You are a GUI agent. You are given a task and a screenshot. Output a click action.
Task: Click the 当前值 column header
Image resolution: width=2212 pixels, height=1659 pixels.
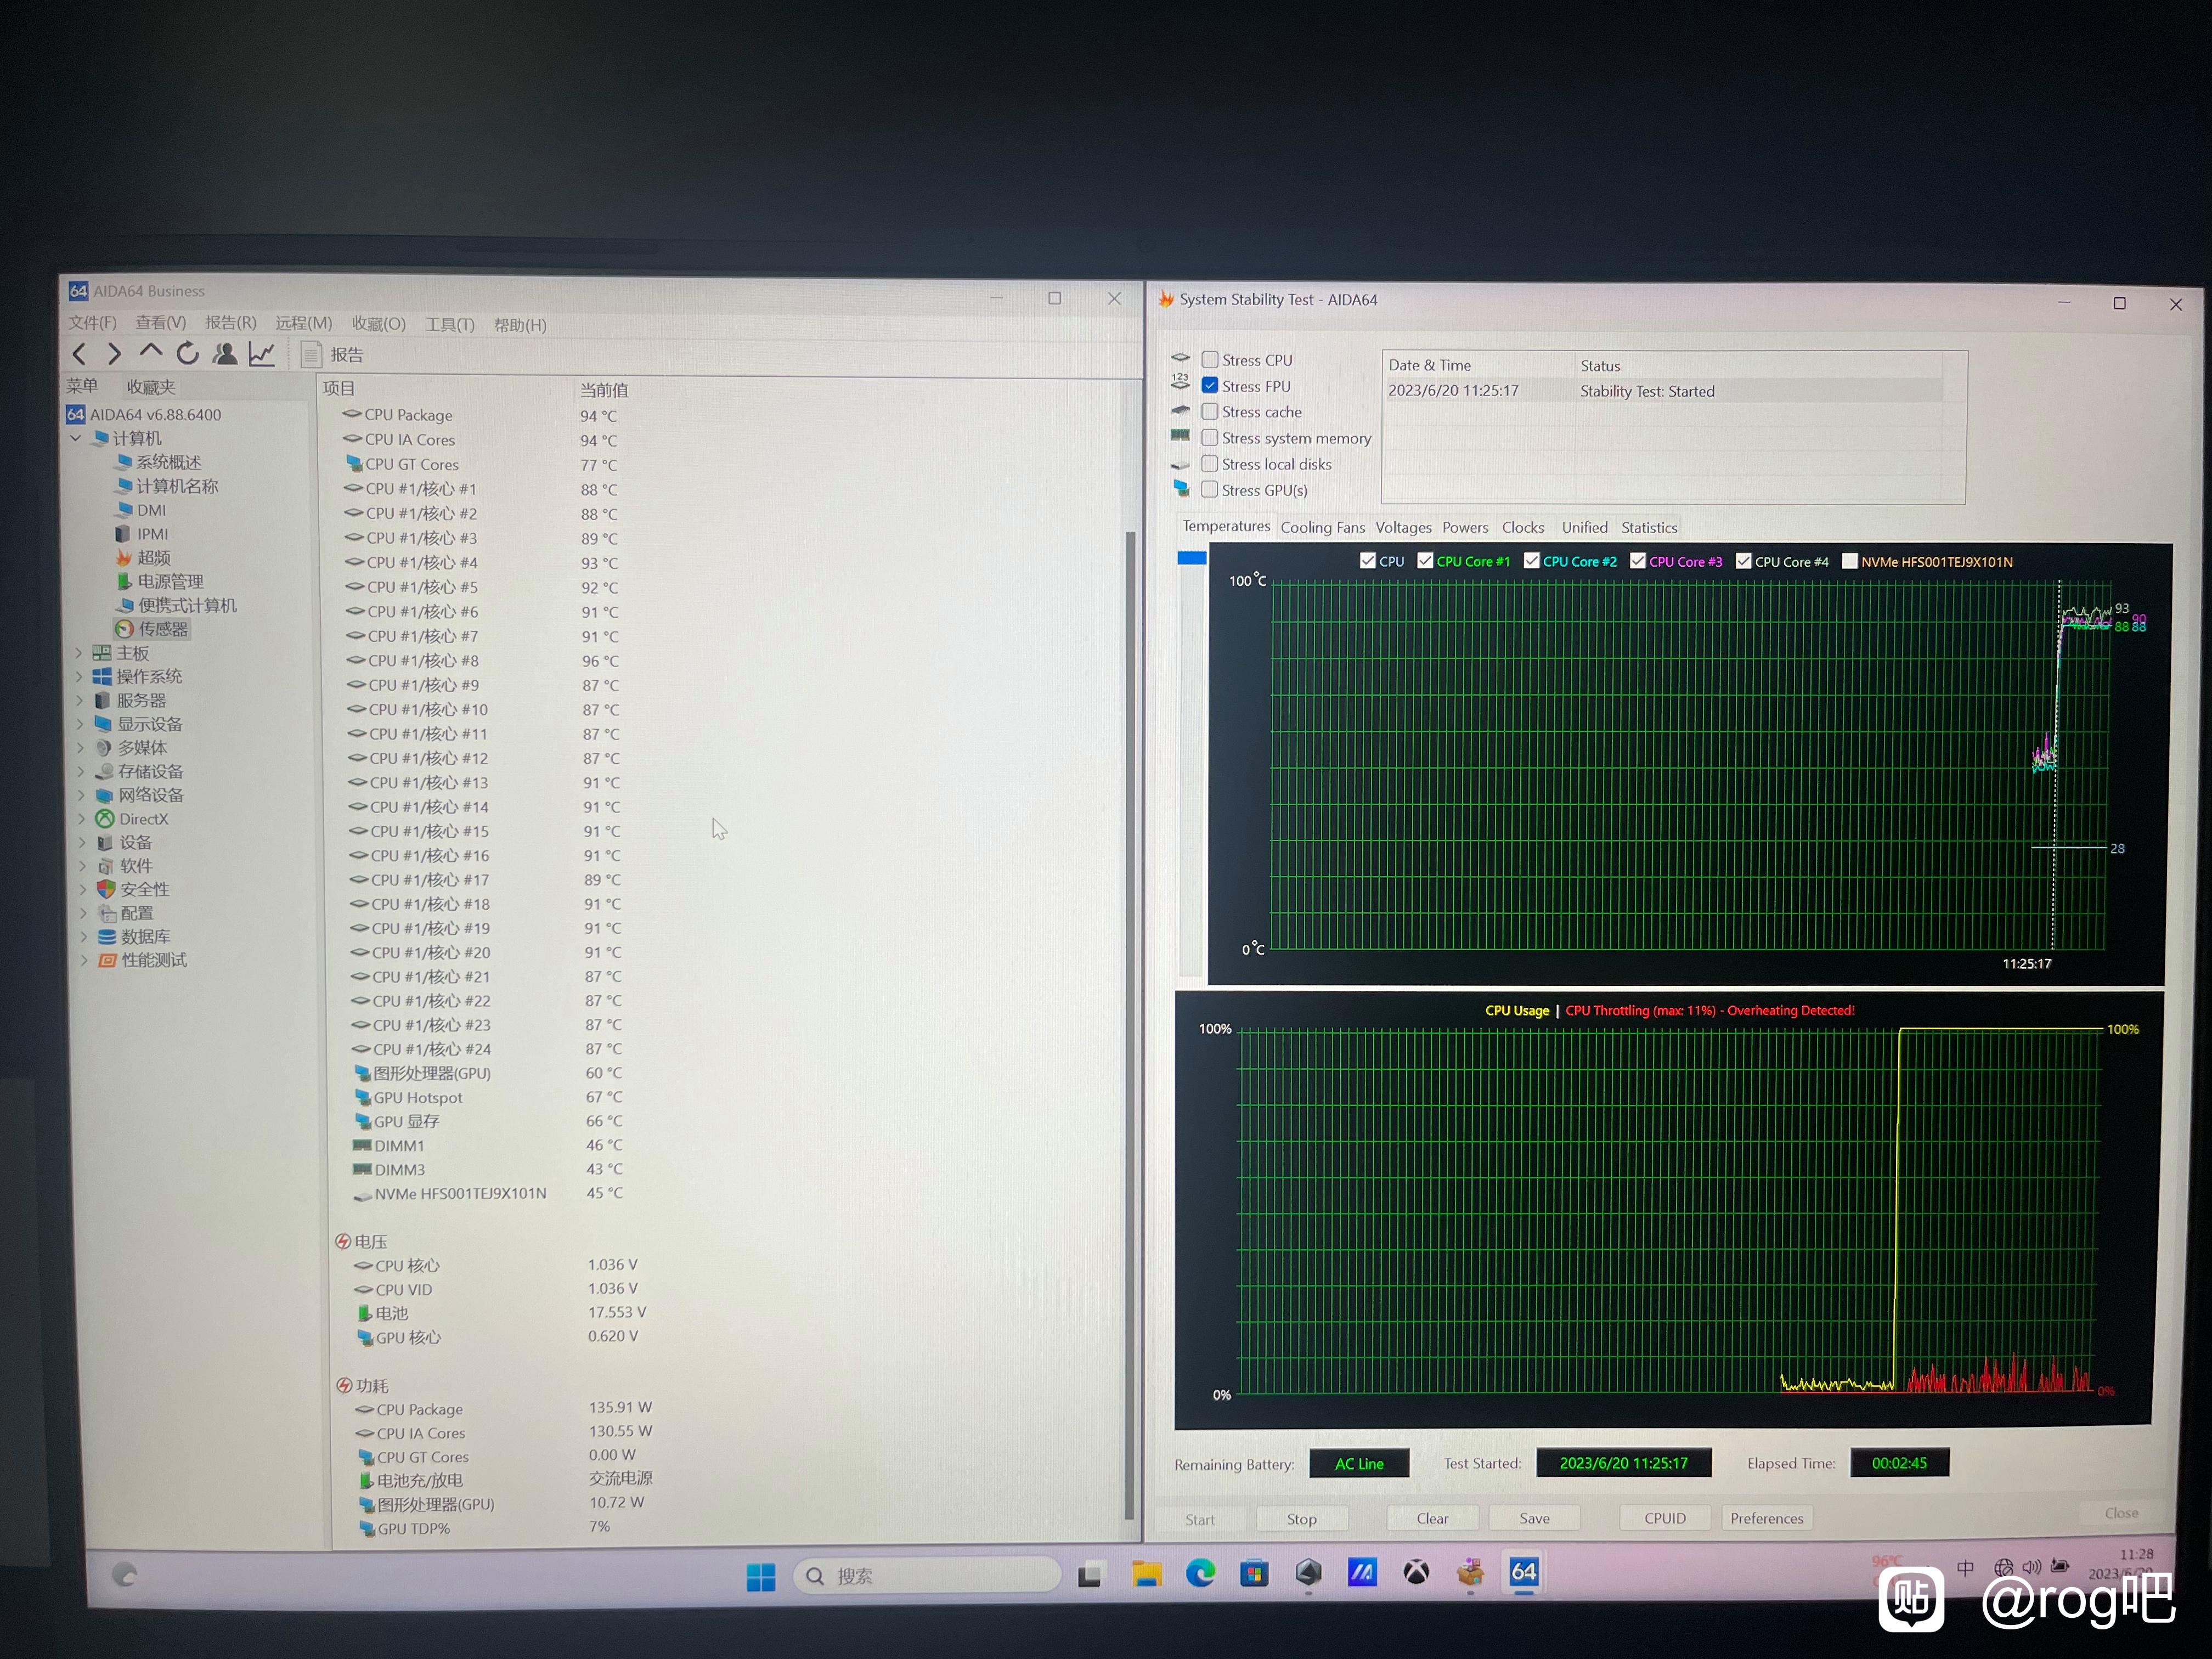(604, 390)
